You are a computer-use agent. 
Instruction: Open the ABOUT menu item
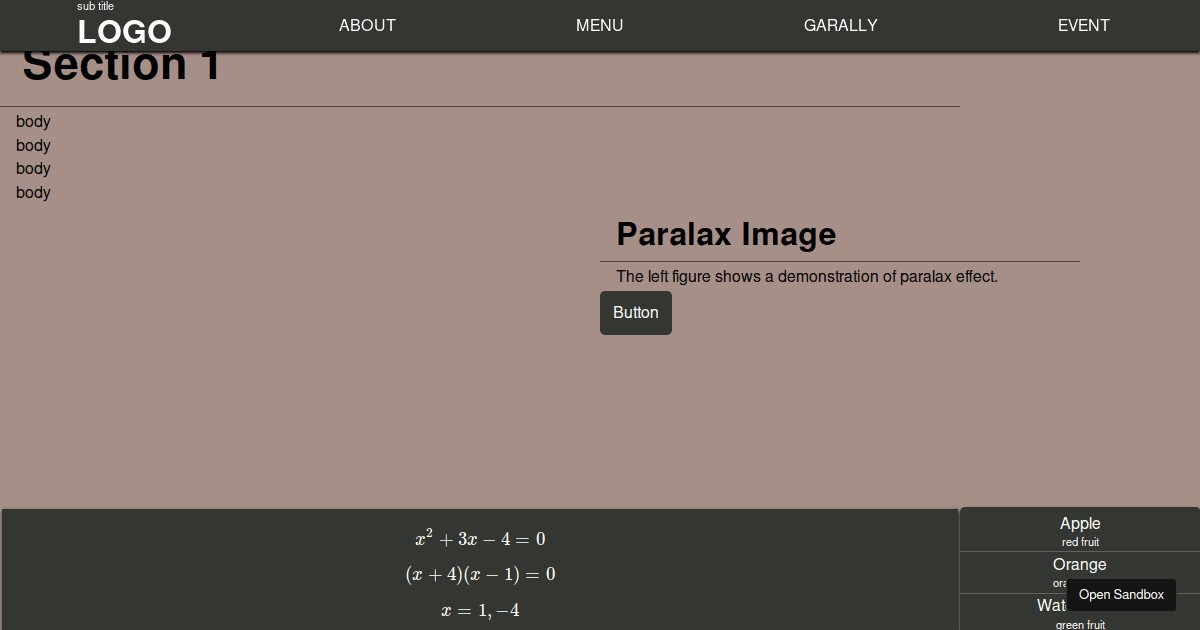(x=367, y=26)
